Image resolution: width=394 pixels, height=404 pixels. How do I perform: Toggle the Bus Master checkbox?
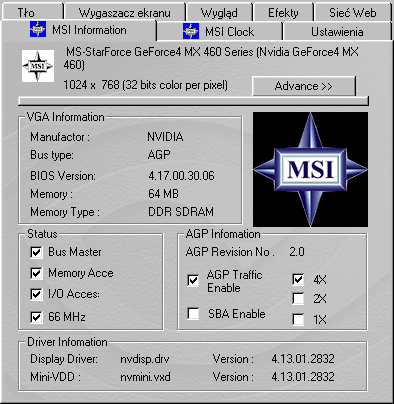click(36, 252)
